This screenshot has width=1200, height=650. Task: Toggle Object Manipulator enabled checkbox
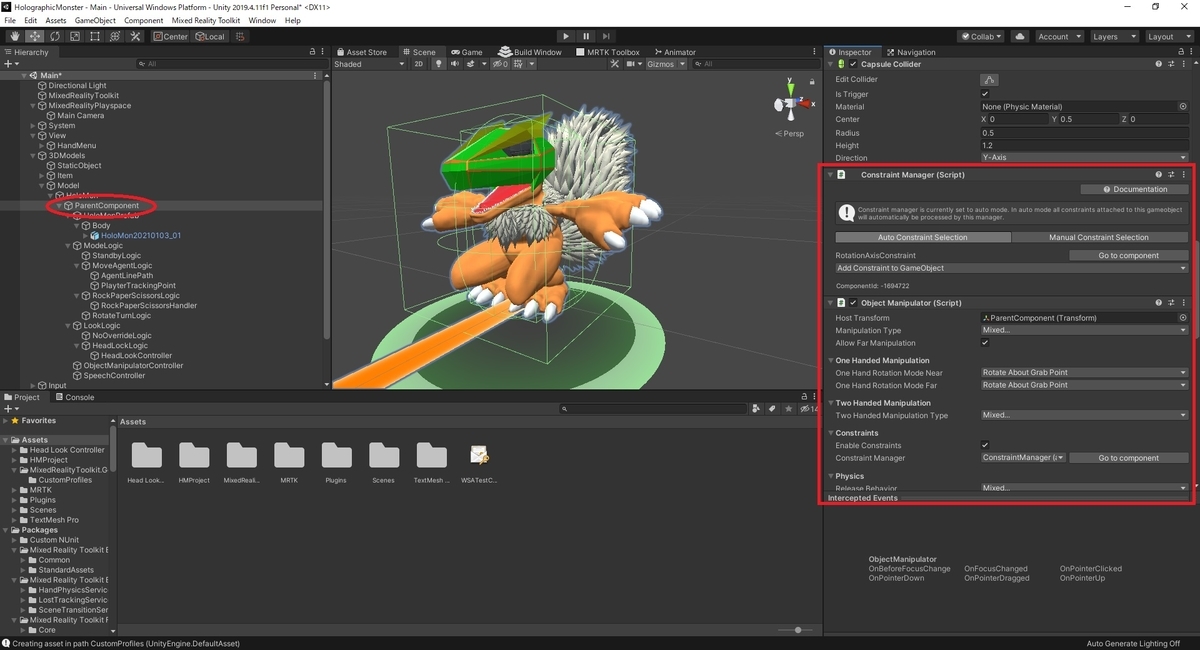pyautogui.click(x=853, y=303)
